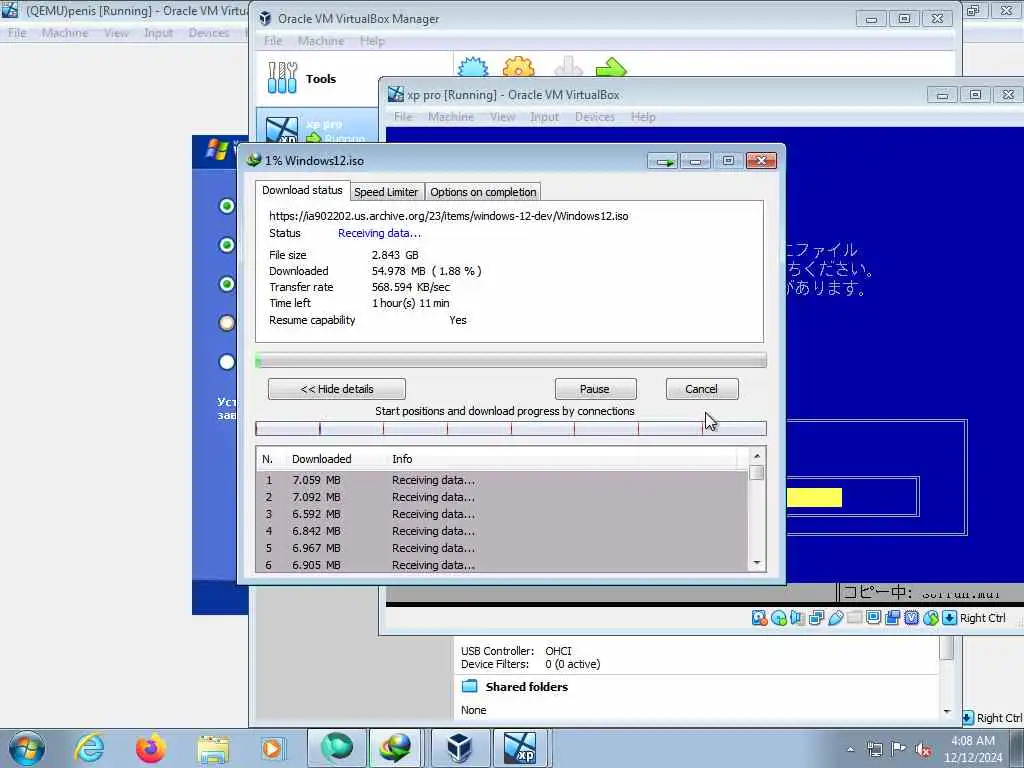Screen dimensions: 1024x768
Task: Click the 1 hour(s) 11 min time left value
Action: tap(411, 303)
